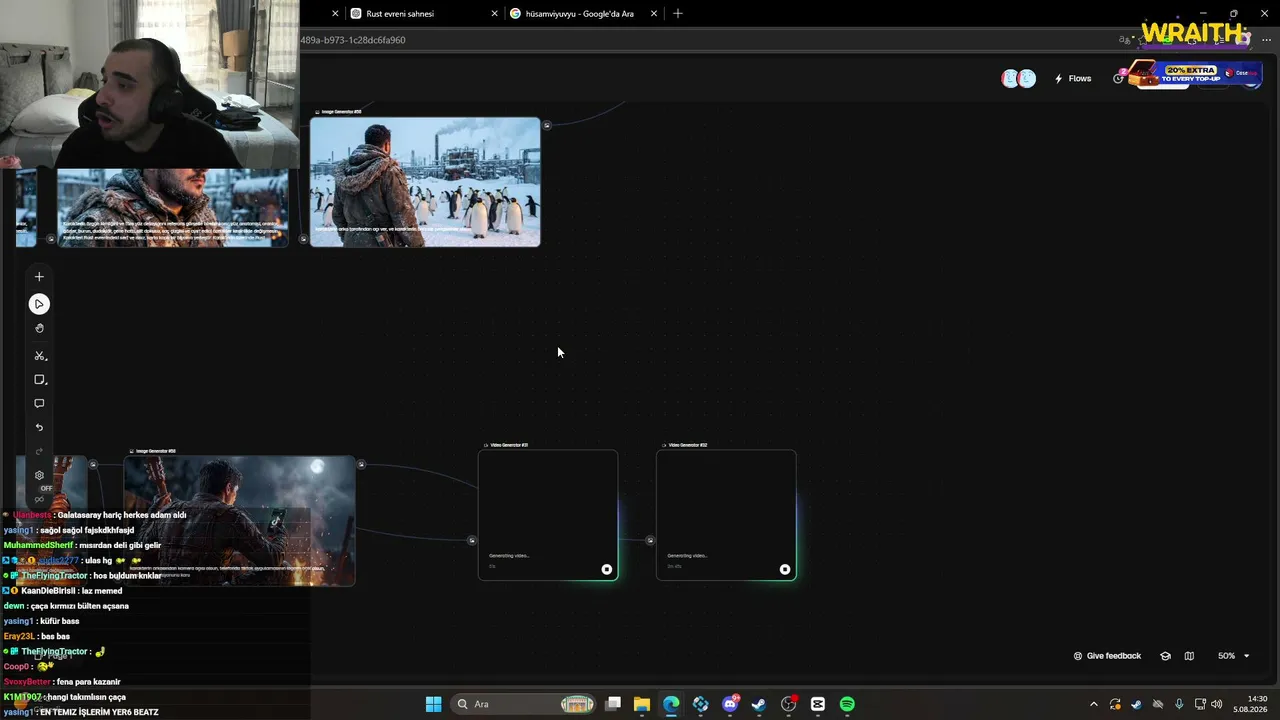Open CapCut from the taskbar
1280x720 pixels.
pyautogui.click(x=818, y=704)
